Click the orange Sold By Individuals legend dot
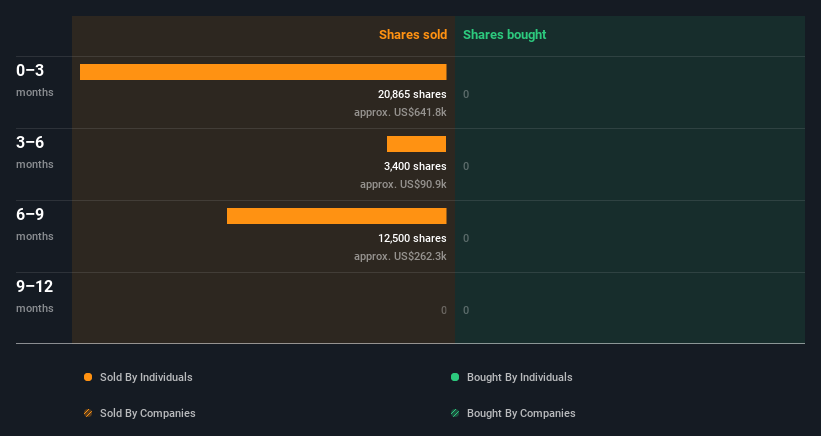 88,377
